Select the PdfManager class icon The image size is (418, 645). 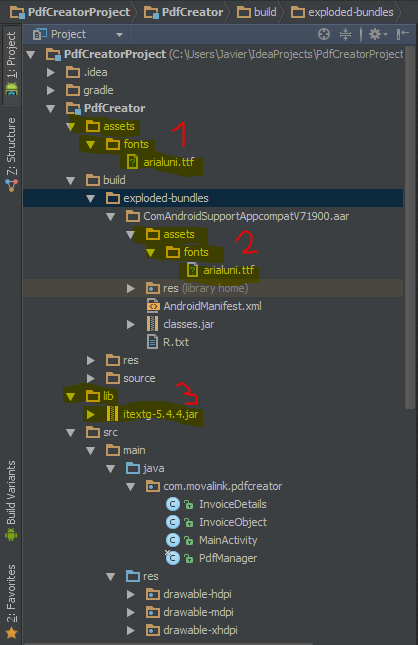point(173,558)
